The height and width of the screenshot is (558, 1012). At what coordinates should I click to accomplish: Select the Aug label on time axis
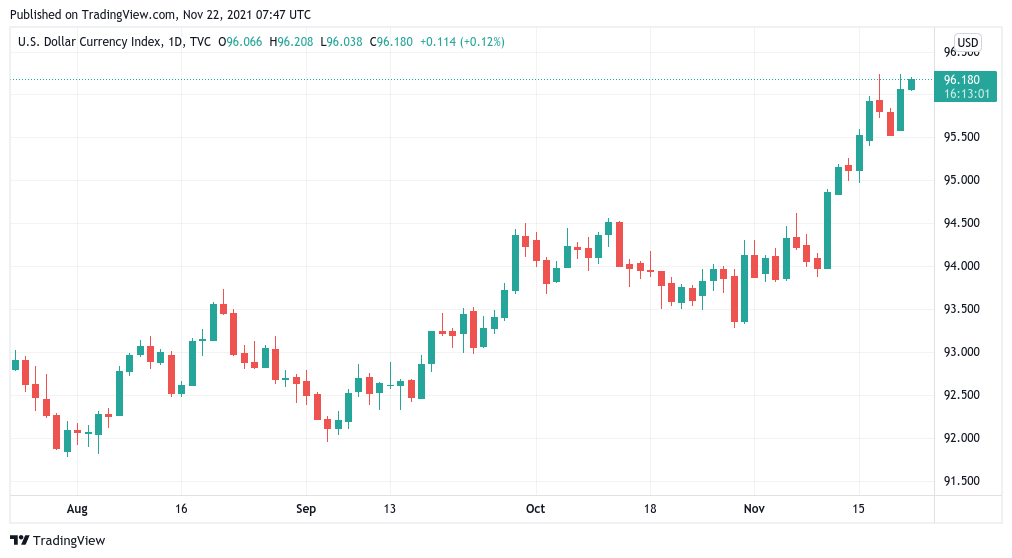pyautogui.click(x=77, y=509)
